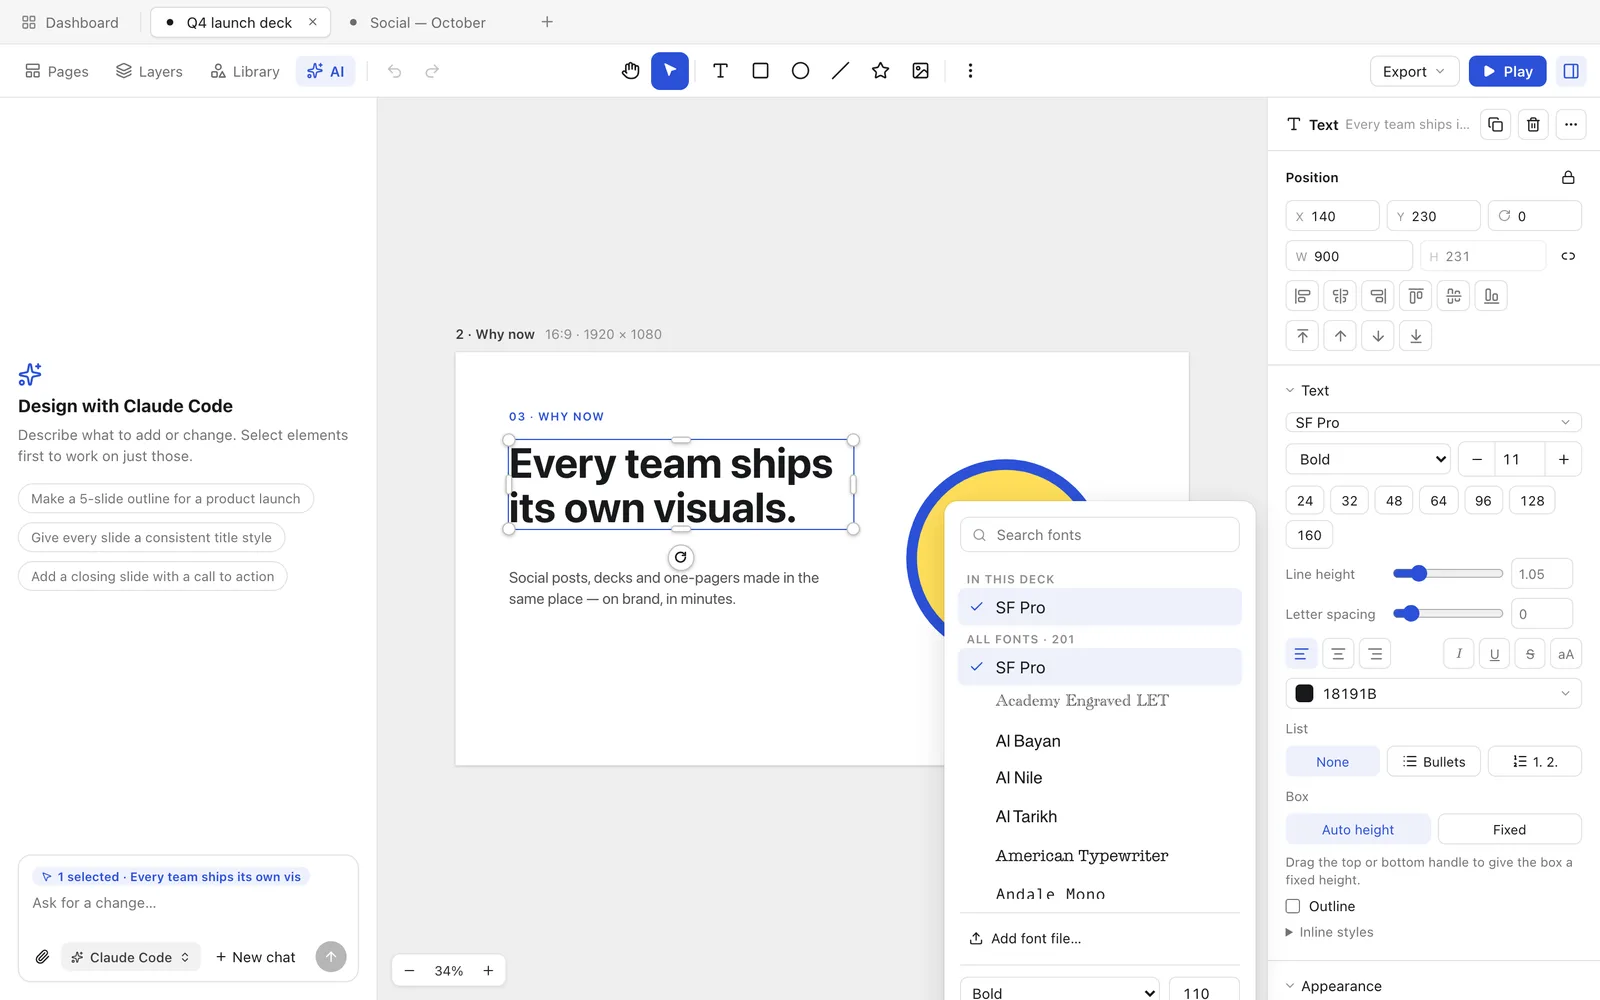Select the Line tool

[840, 71]
